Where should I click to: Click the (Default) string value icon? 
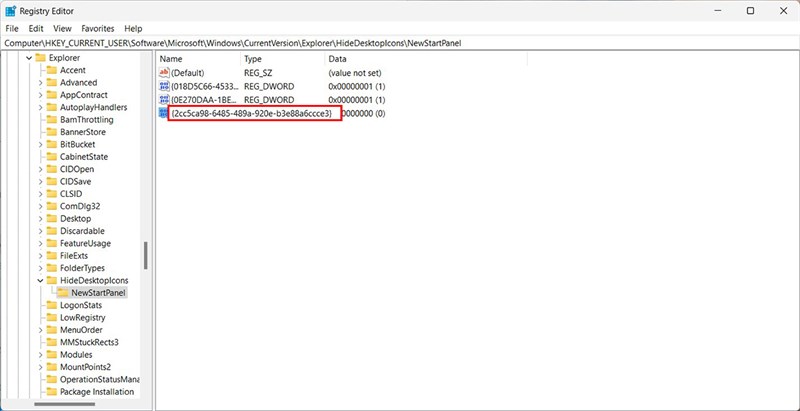point(164,73)
